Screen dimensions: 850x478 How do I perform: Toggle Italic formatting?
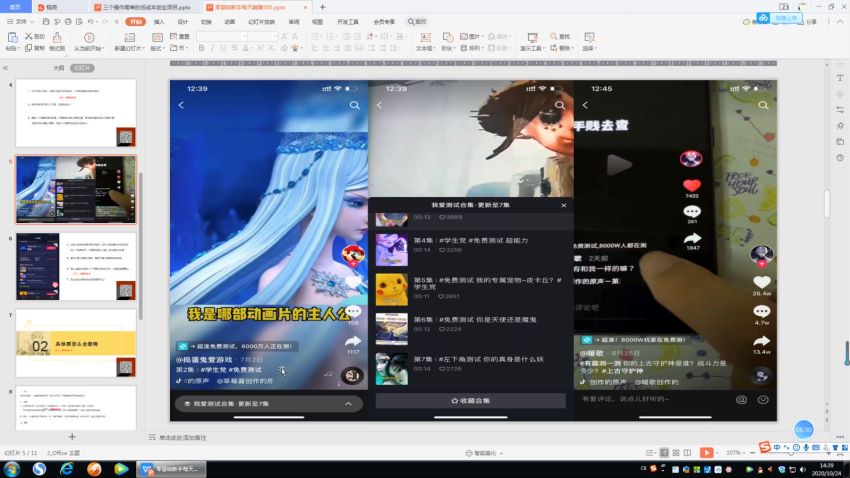212,48
